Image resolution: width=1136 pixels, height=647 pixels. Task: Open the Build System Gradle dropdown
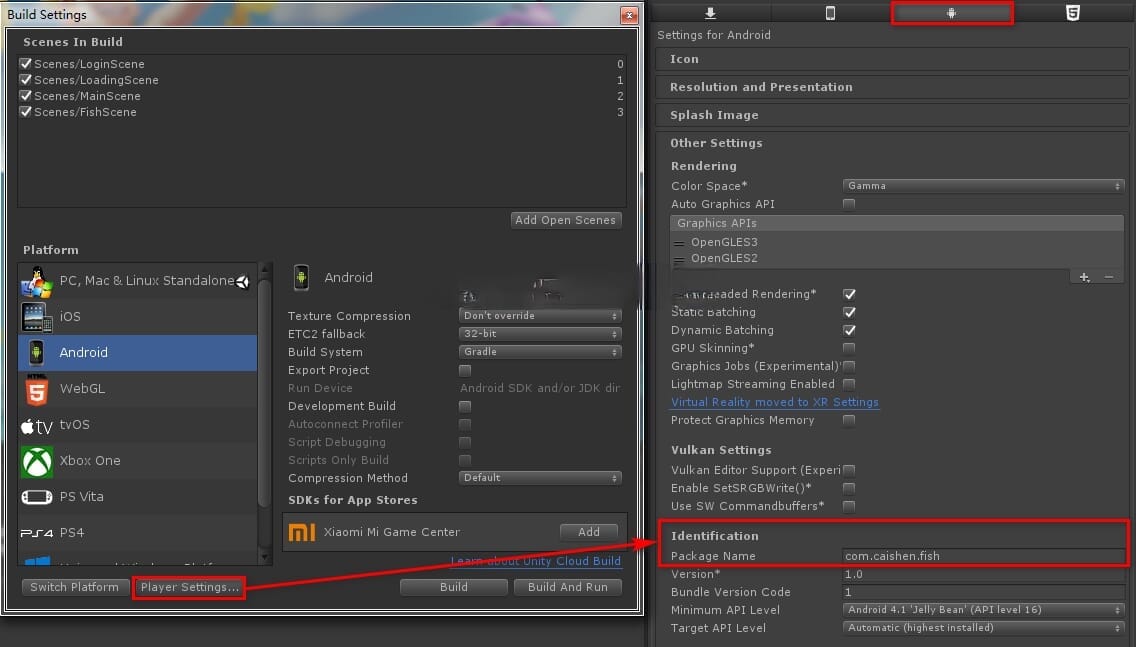(x=540, y=352)
